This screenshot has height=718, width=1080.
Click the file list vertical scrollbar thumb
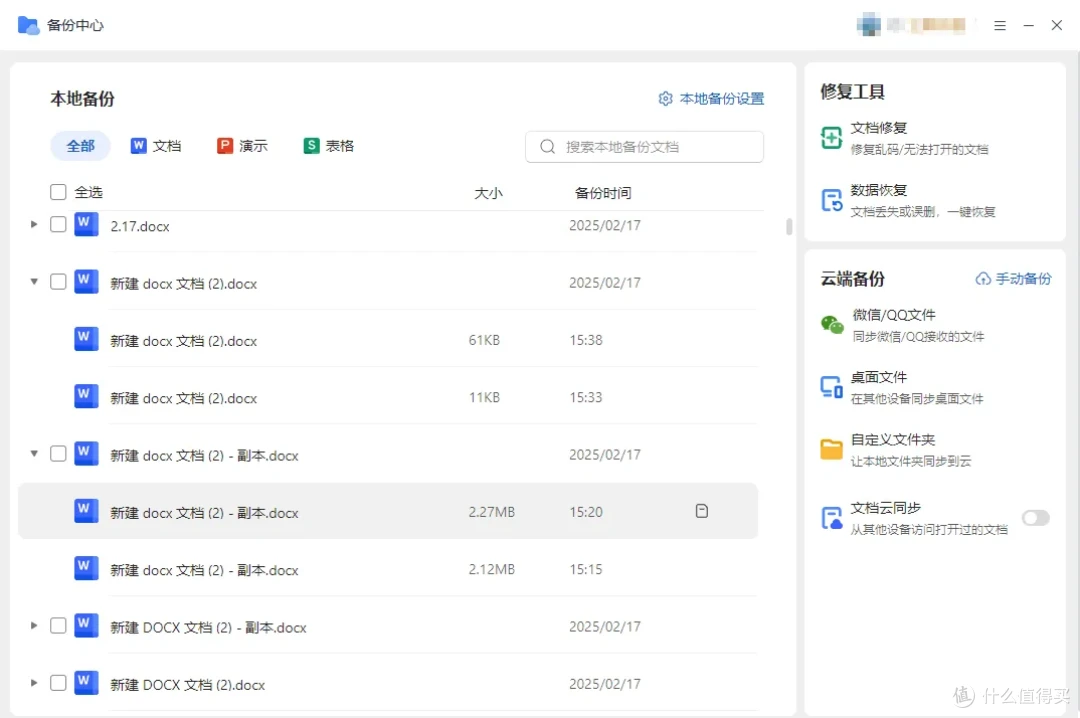coord(789,227)
